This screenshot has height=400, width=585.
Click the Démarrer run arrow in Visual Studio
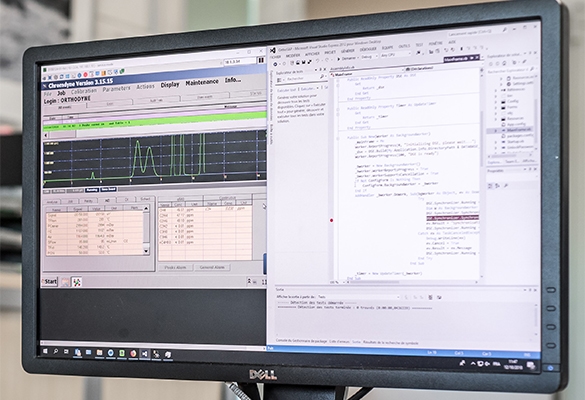point(338,59)
